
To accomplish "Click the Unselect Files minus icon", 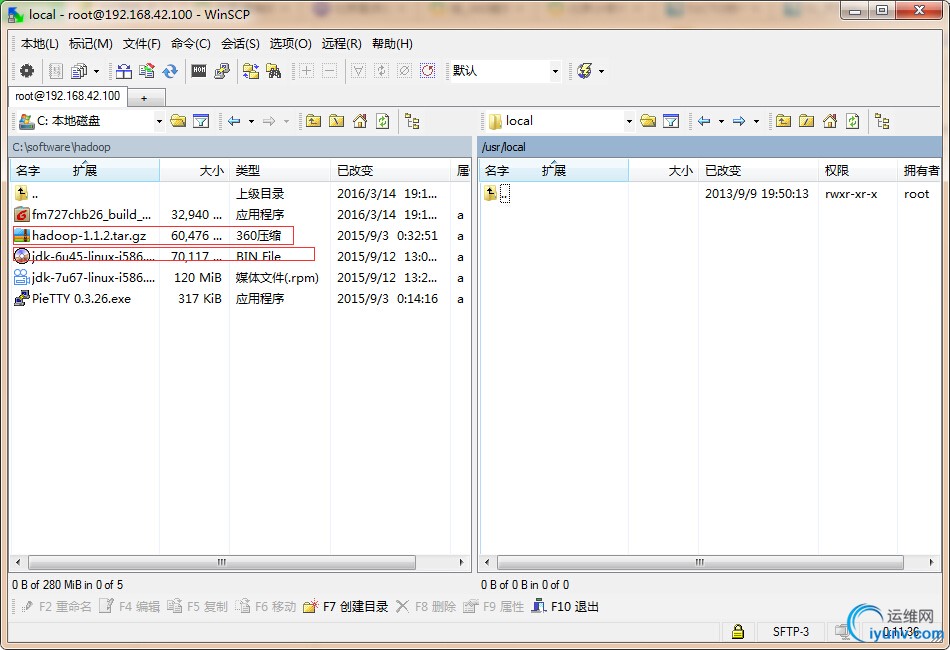I will 329,71.
